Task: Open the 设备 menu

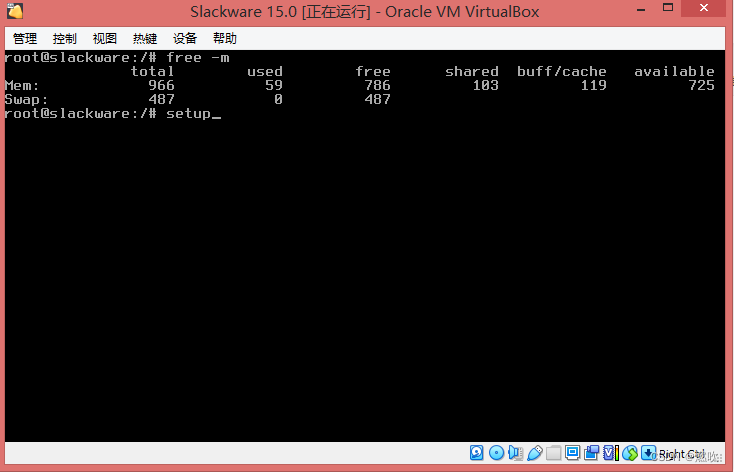Action: click(185, 38)
